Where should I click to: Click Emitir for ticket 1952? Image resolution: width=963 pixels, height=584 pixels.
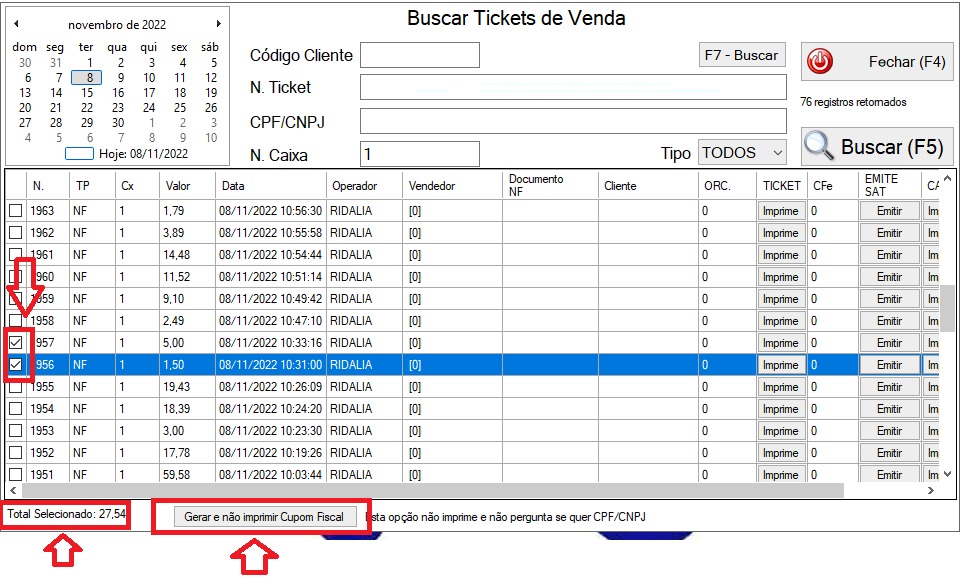pos(889,453)
